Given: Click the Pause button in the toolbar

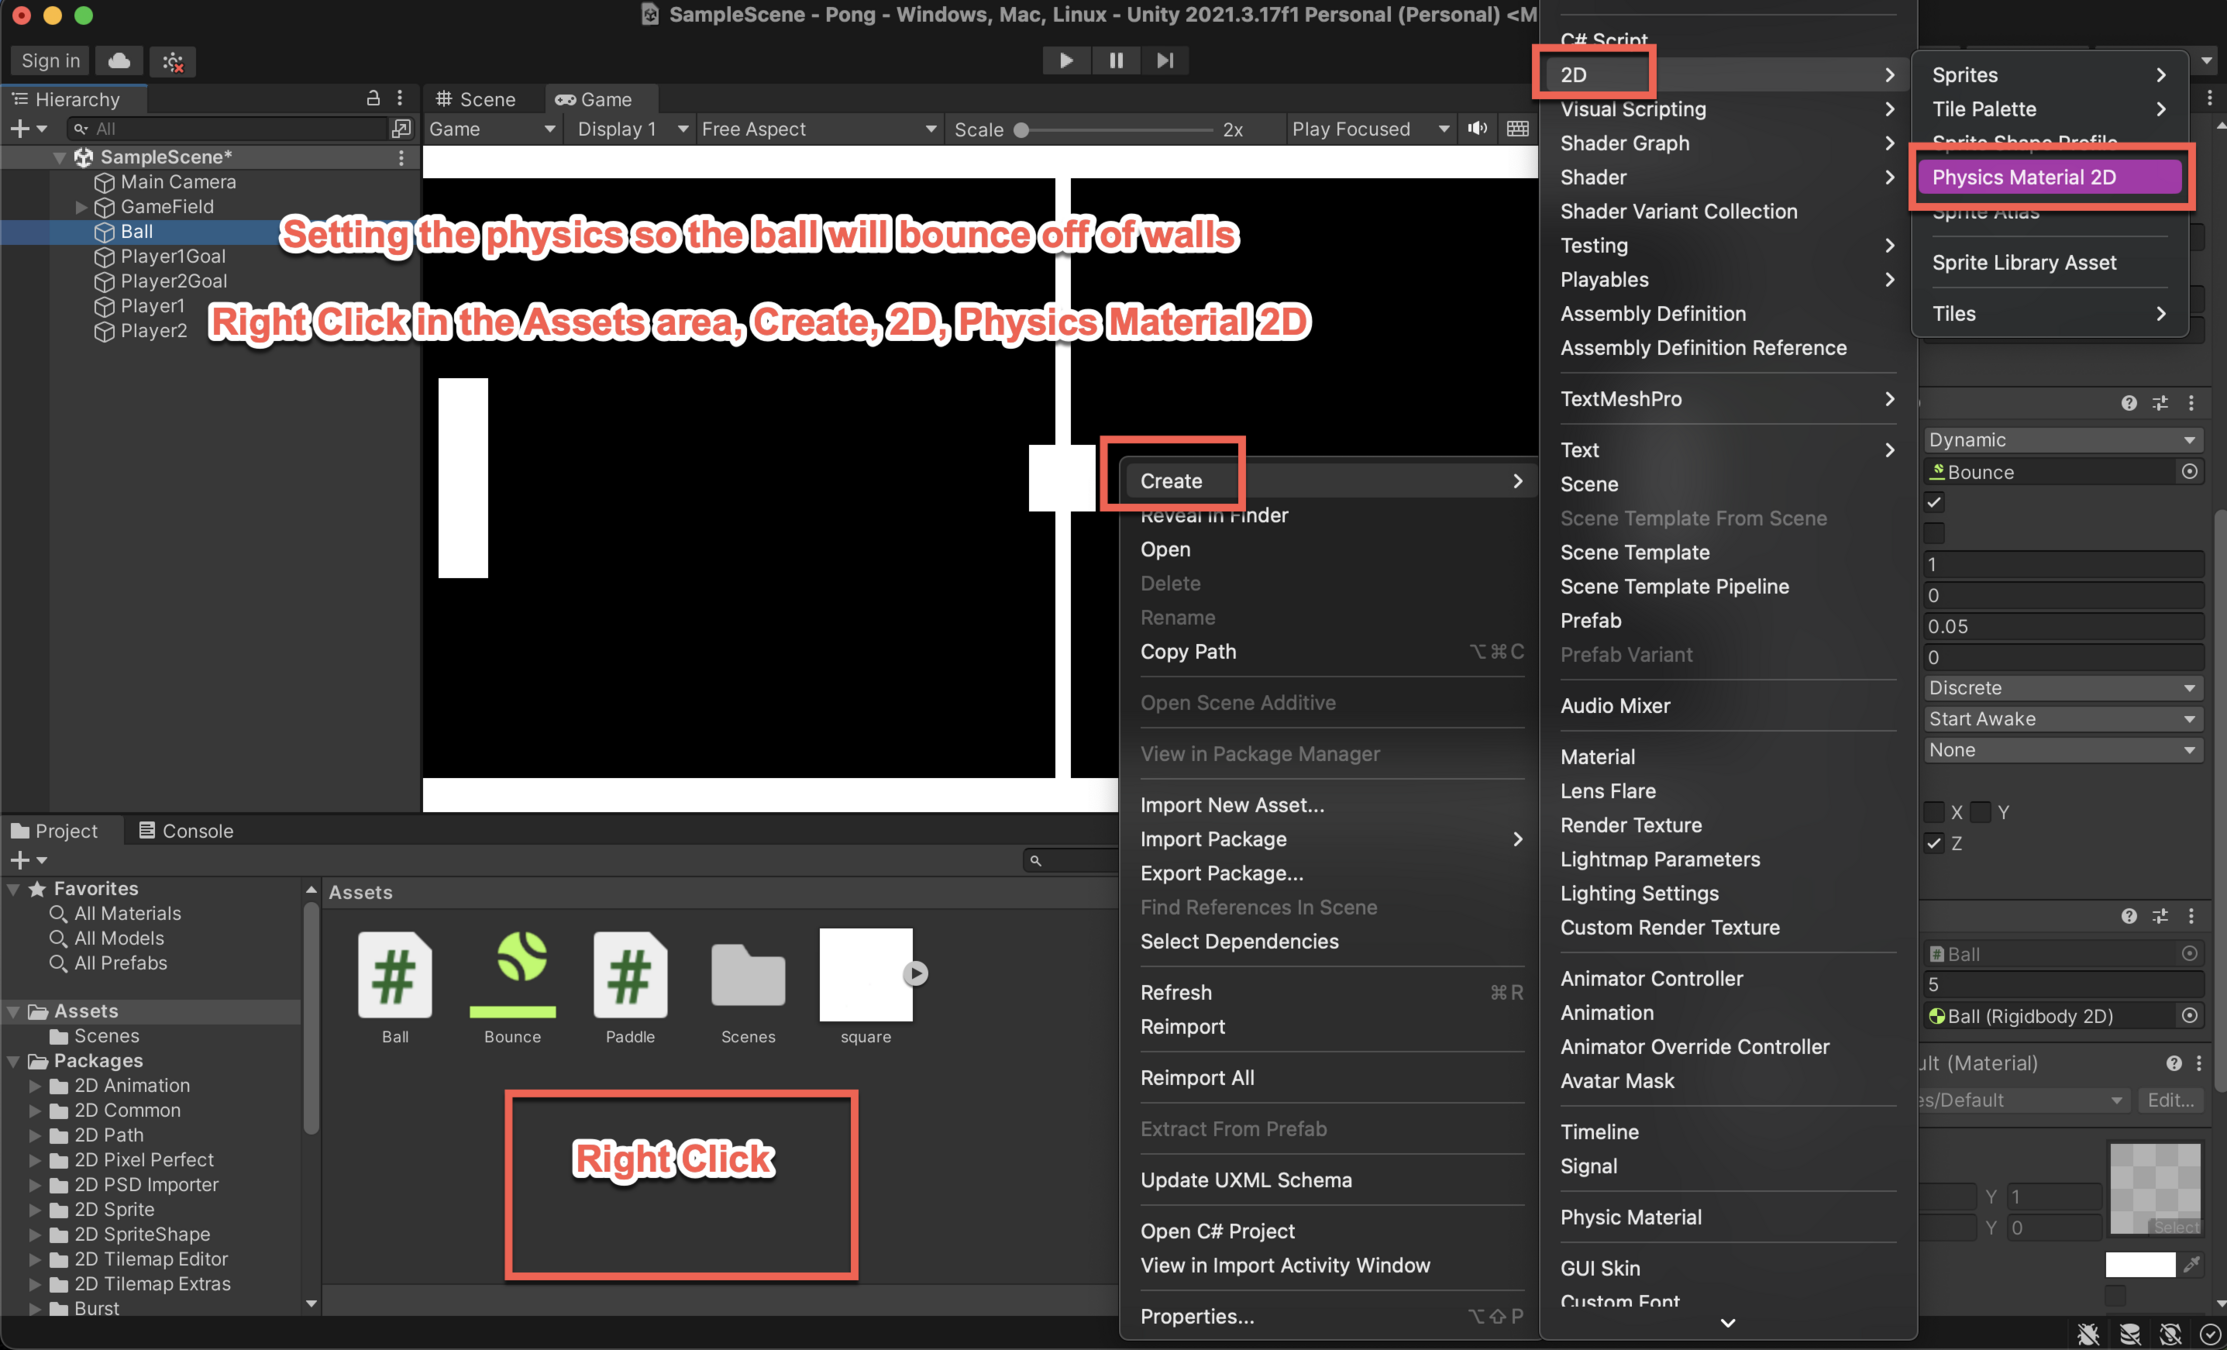Looking at the screenshot, I should point(1116,60).
